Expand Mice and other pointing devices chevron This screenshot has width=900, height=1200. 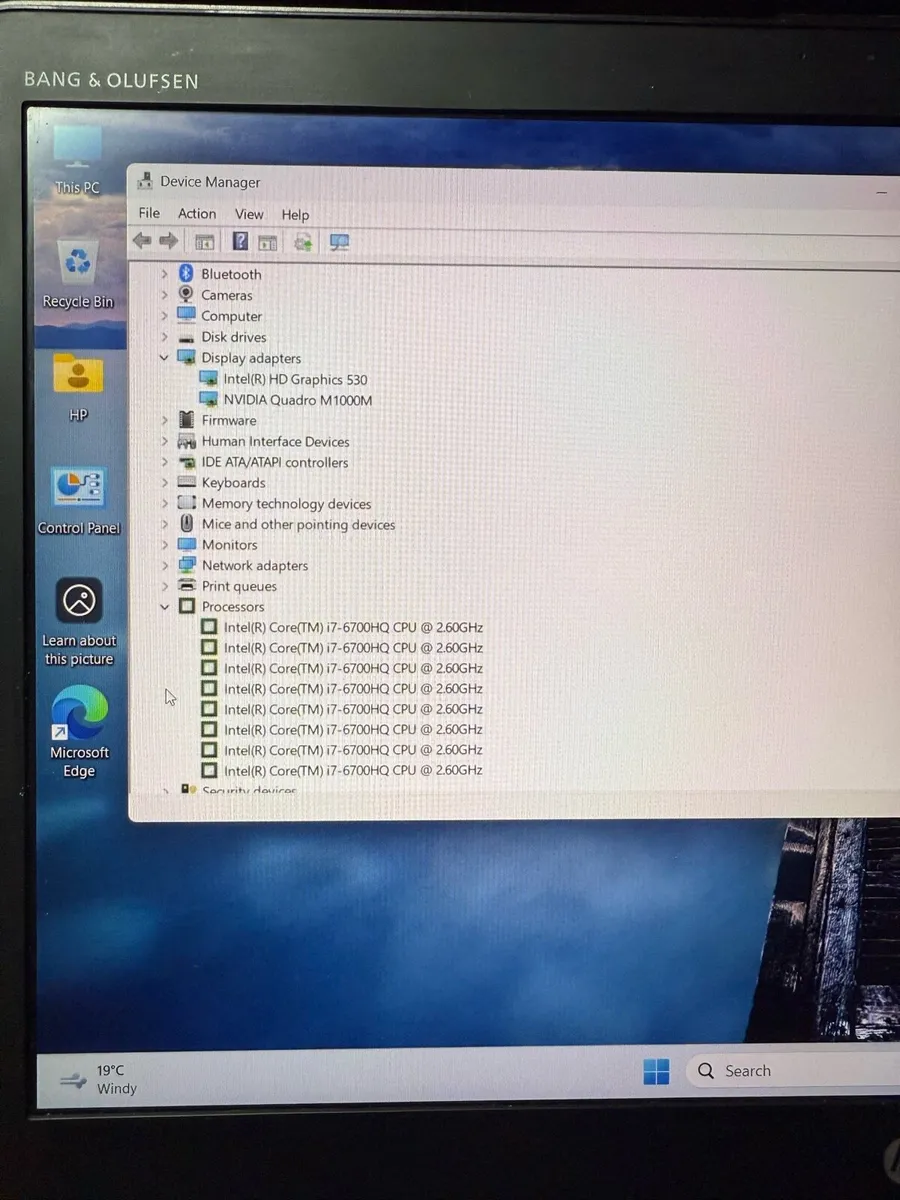(x=165, y=524)
